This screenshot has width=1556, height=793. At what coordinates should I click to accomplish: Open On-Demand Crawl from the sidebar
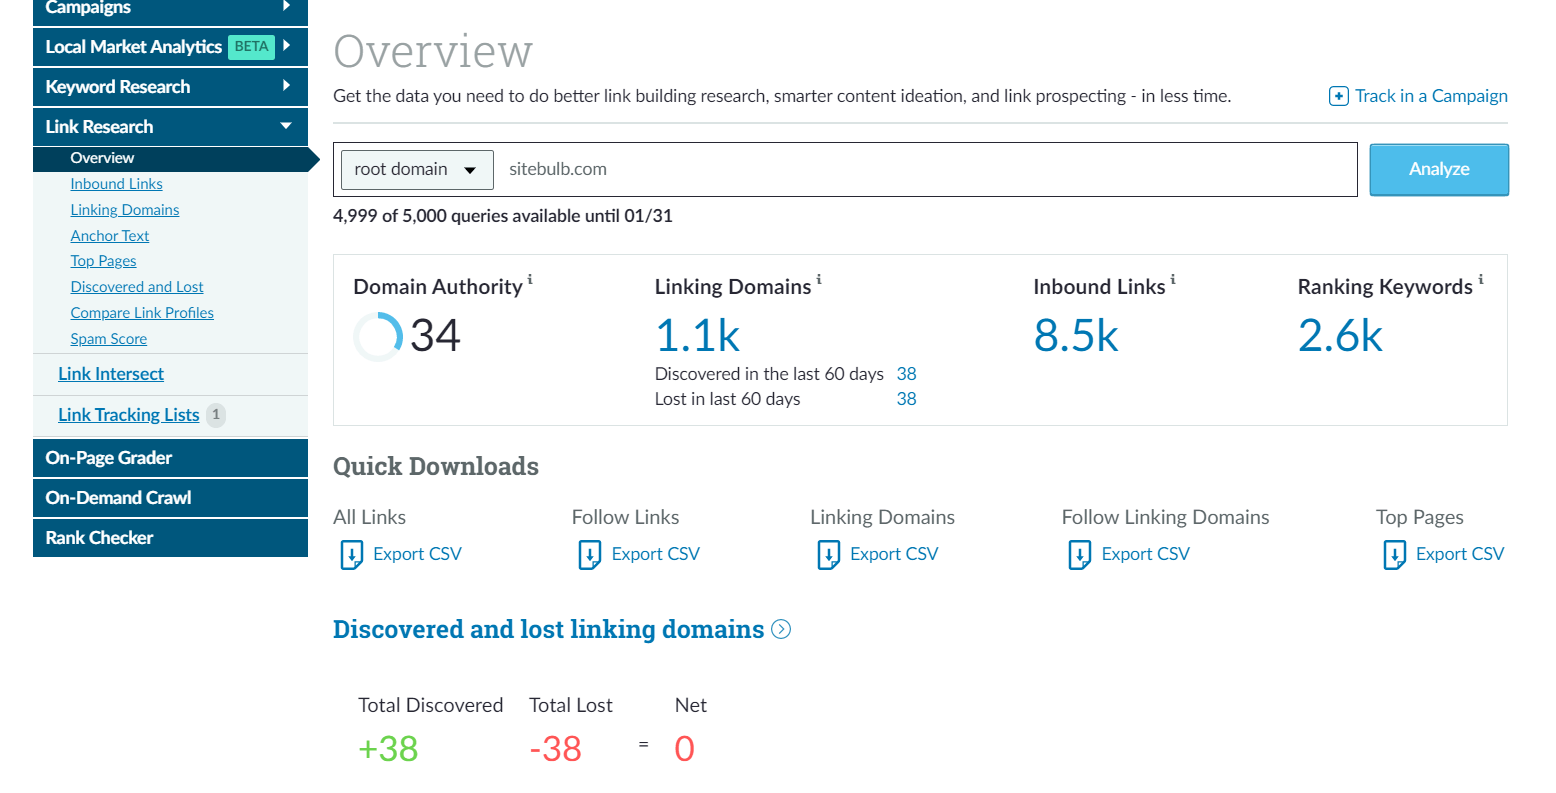[x=170, y=498]
